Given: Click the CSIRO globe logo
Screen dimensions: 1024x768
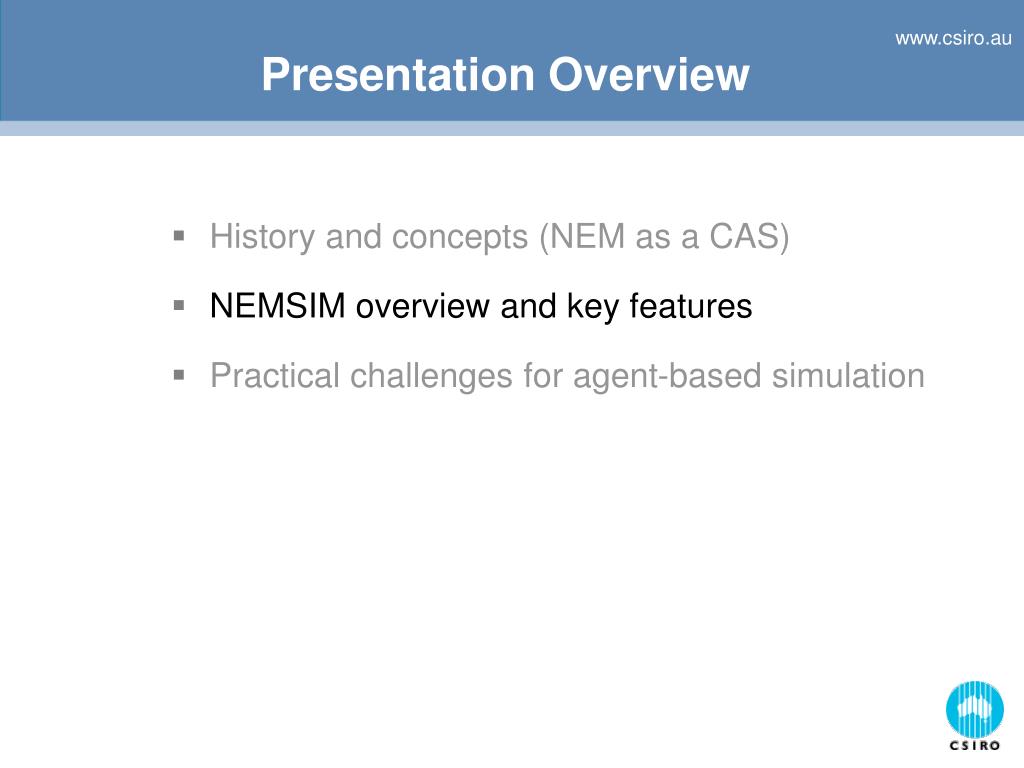Looking at the screenshot, I should coord(974,710).
